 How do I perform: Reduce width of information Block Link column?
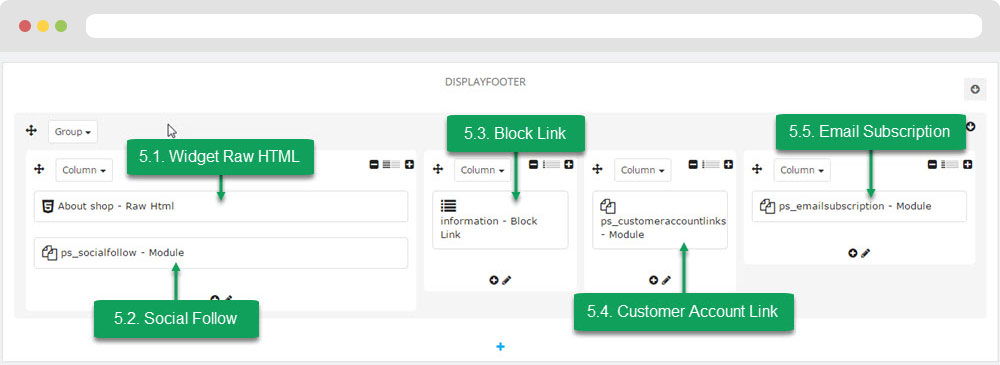click(534, 164)
